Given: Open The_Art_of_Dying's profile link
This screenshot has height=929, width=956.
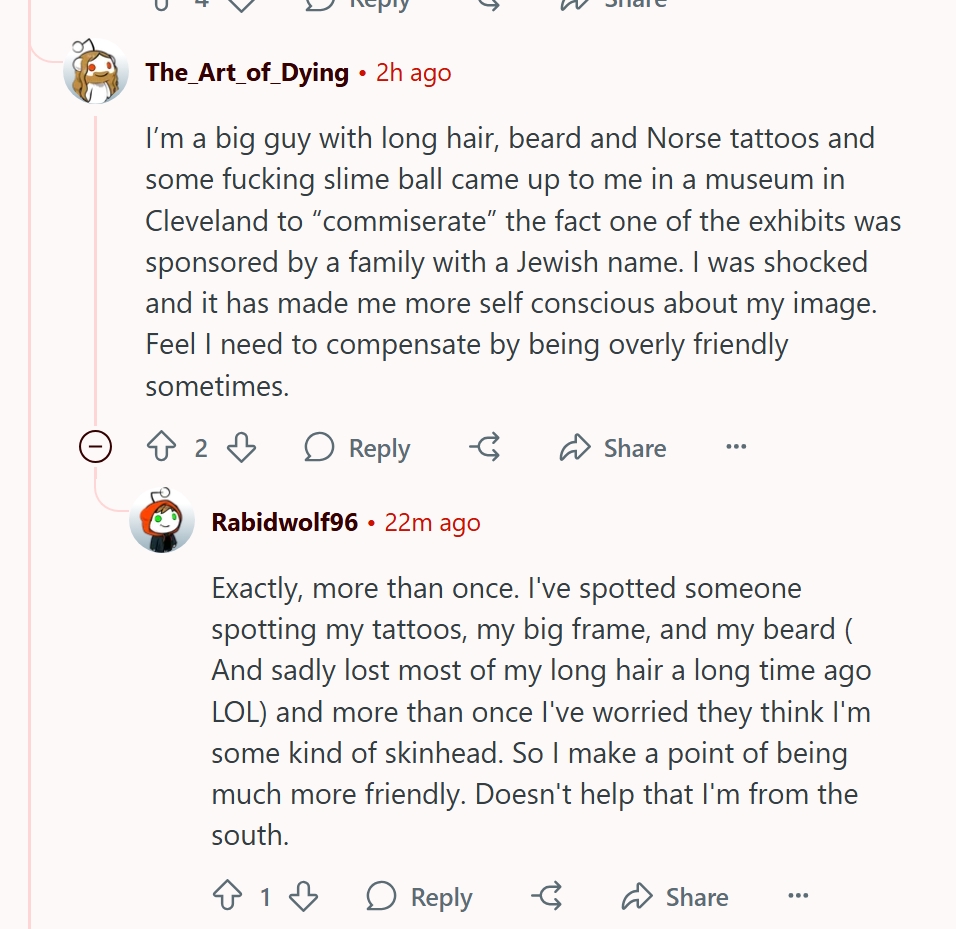Looking at the screenshot, I should click(247, 73).
